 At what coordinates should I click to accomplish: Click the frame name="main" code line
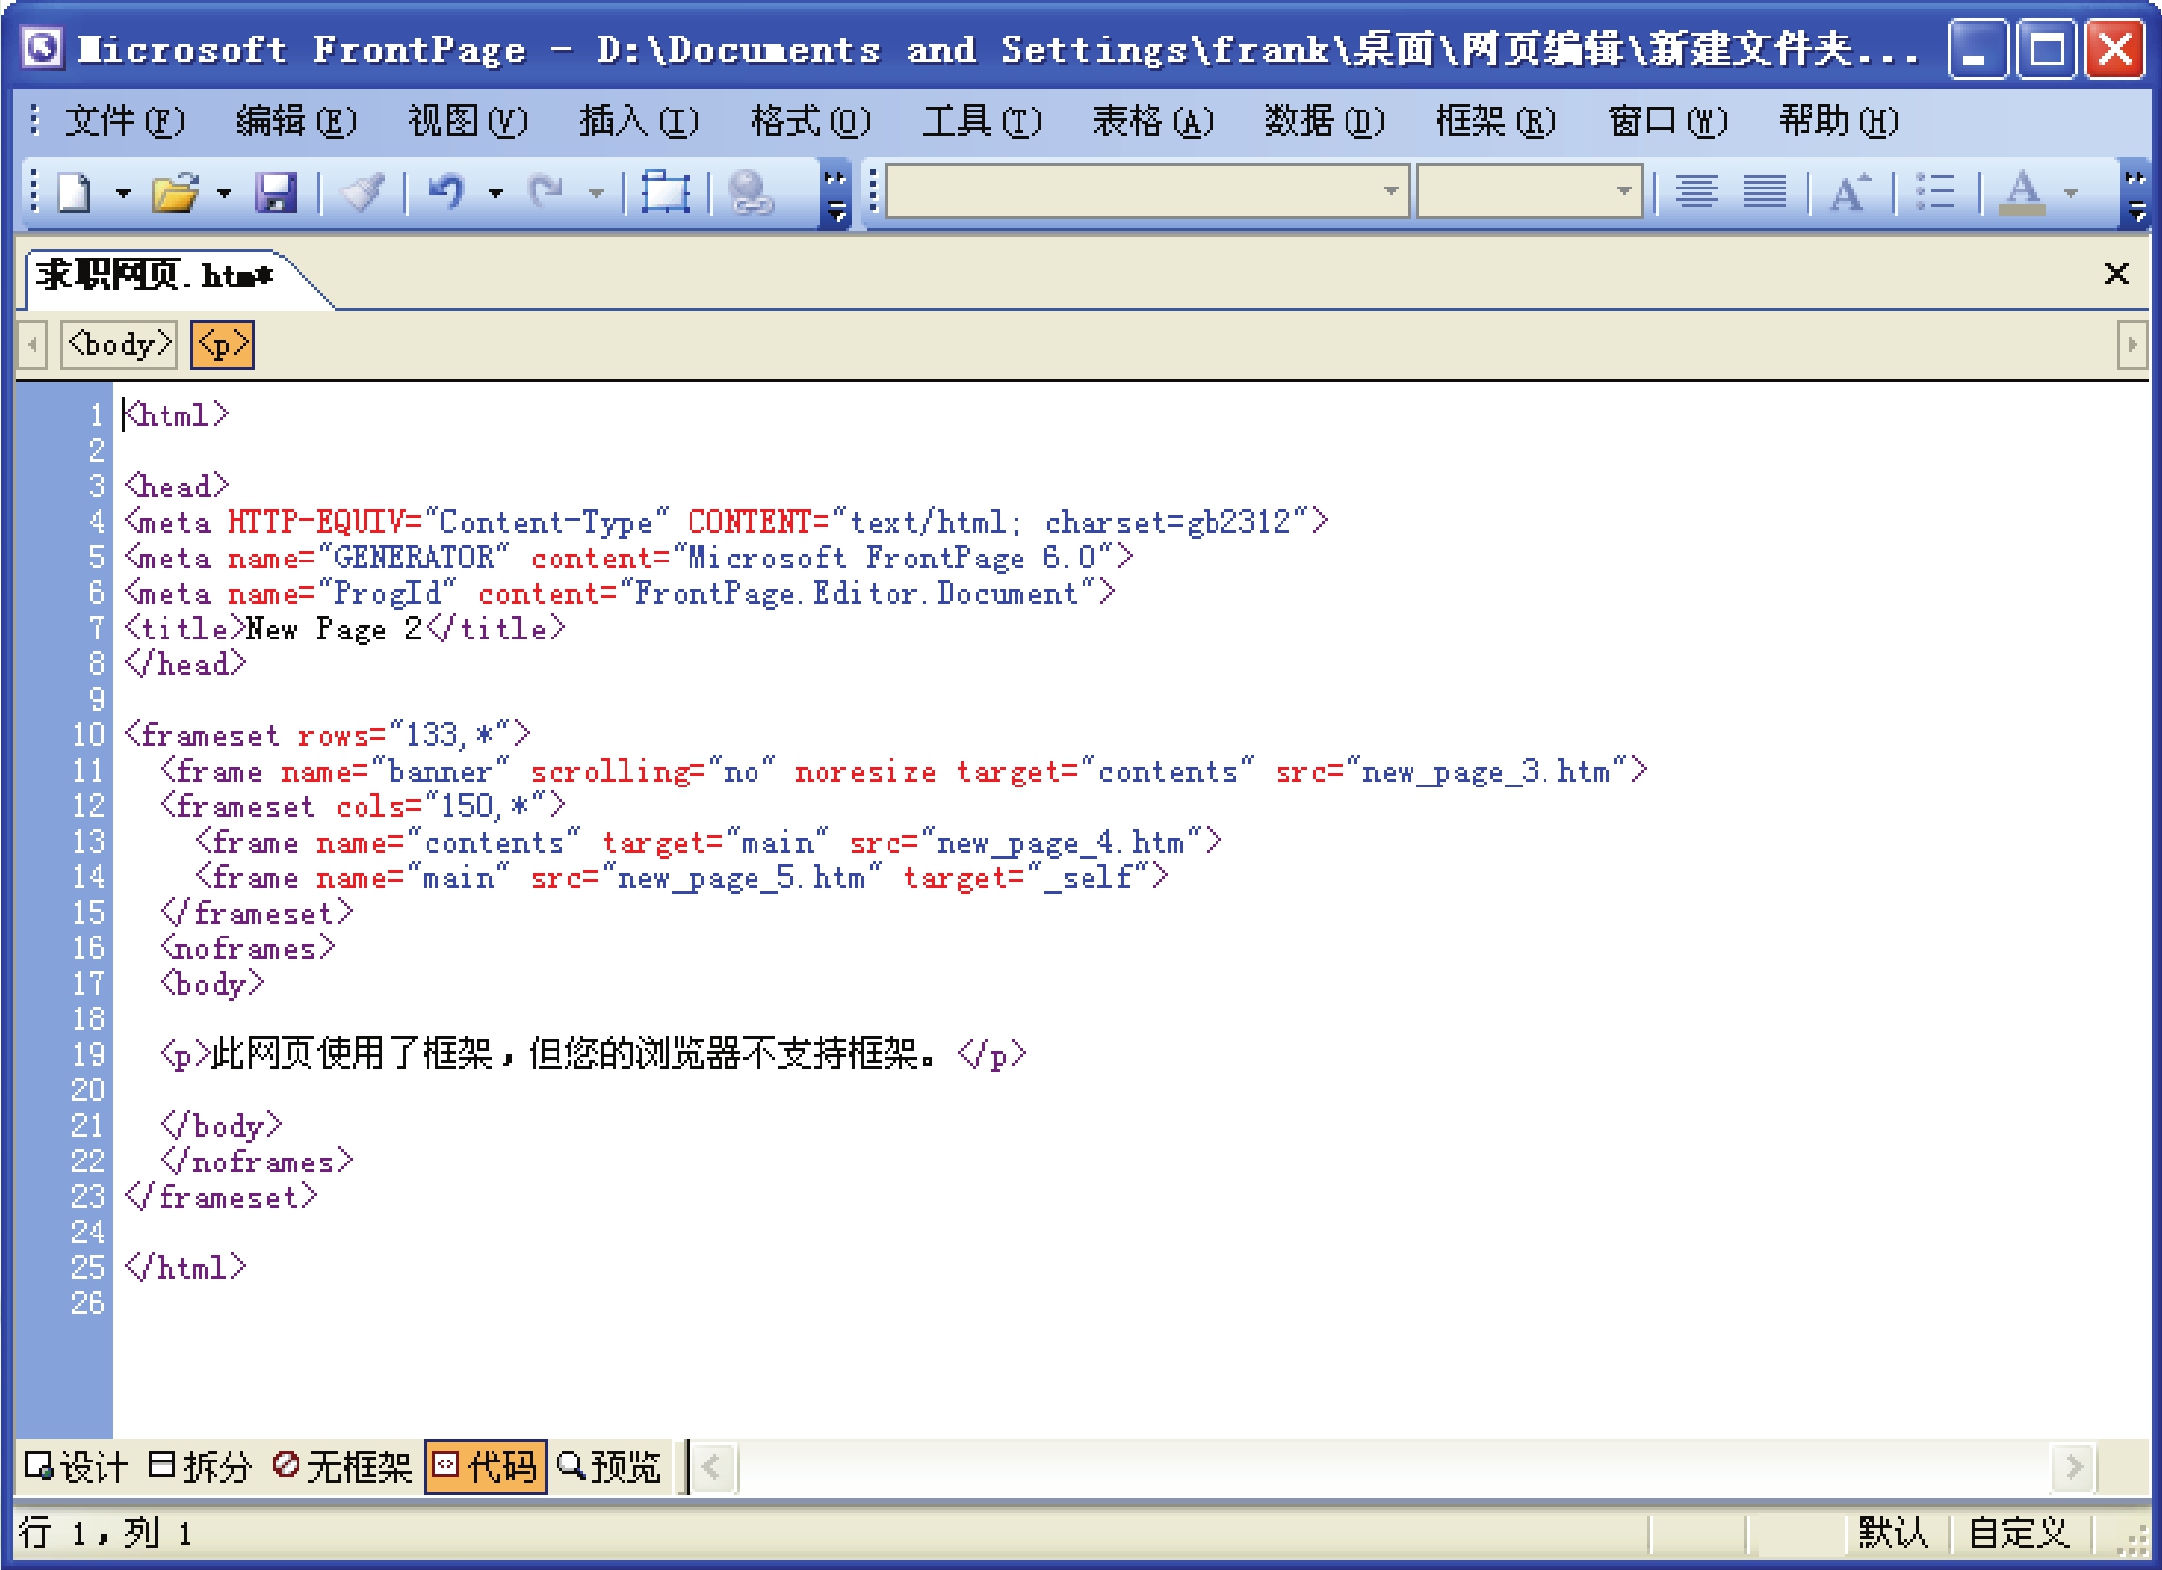[x=682, y=877]
